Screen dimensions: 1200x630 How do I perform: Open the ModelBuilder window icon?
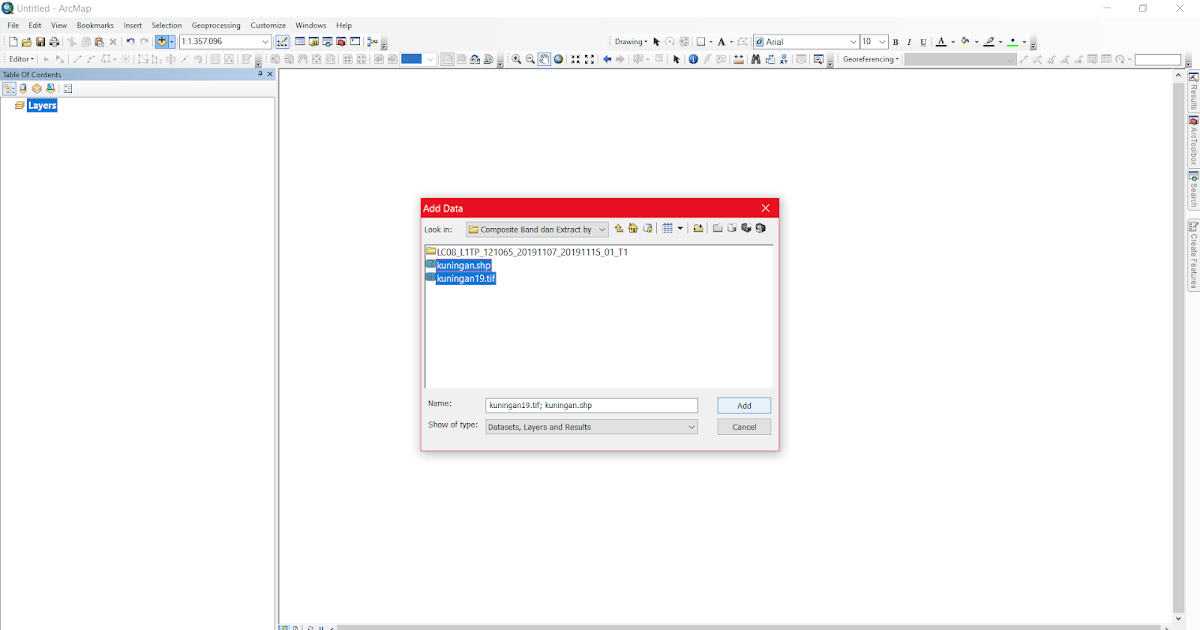[x=372, y=42]
